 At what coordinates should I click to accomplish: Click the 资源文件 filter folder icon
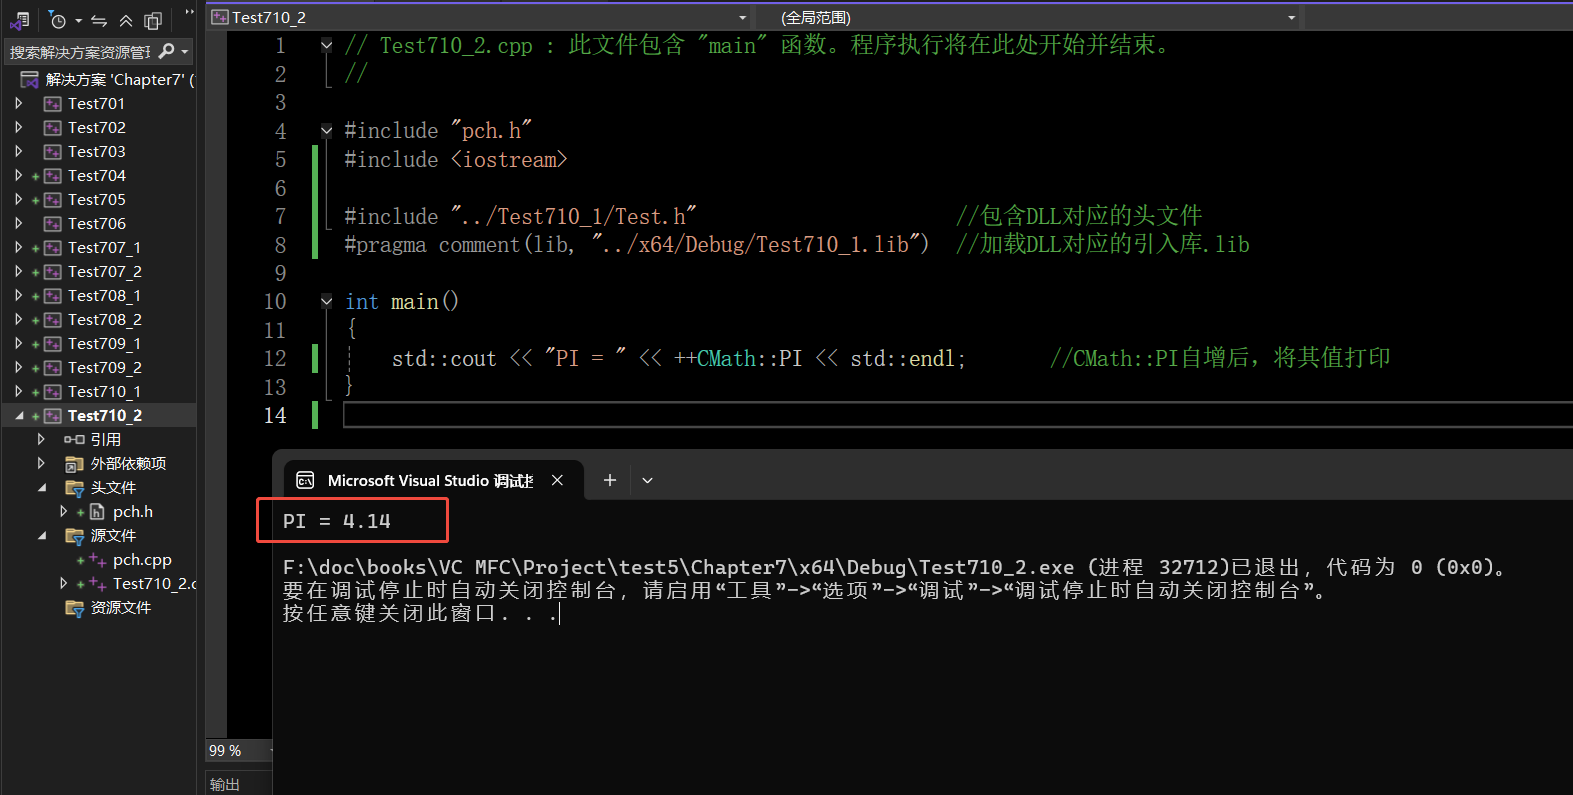tap(74, 608)
